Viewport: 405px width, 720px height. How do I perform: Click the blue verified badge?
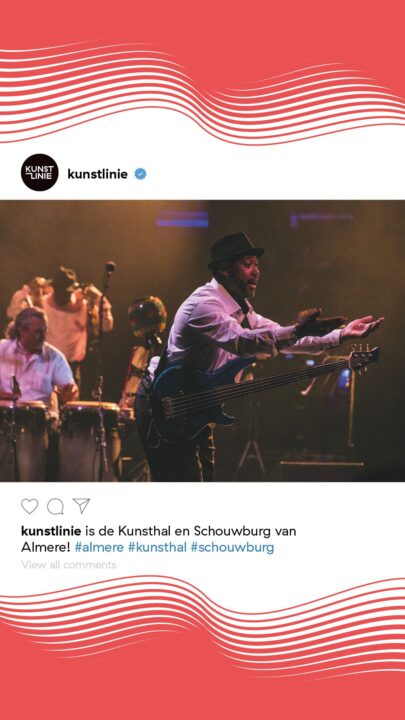coord(140,174)
